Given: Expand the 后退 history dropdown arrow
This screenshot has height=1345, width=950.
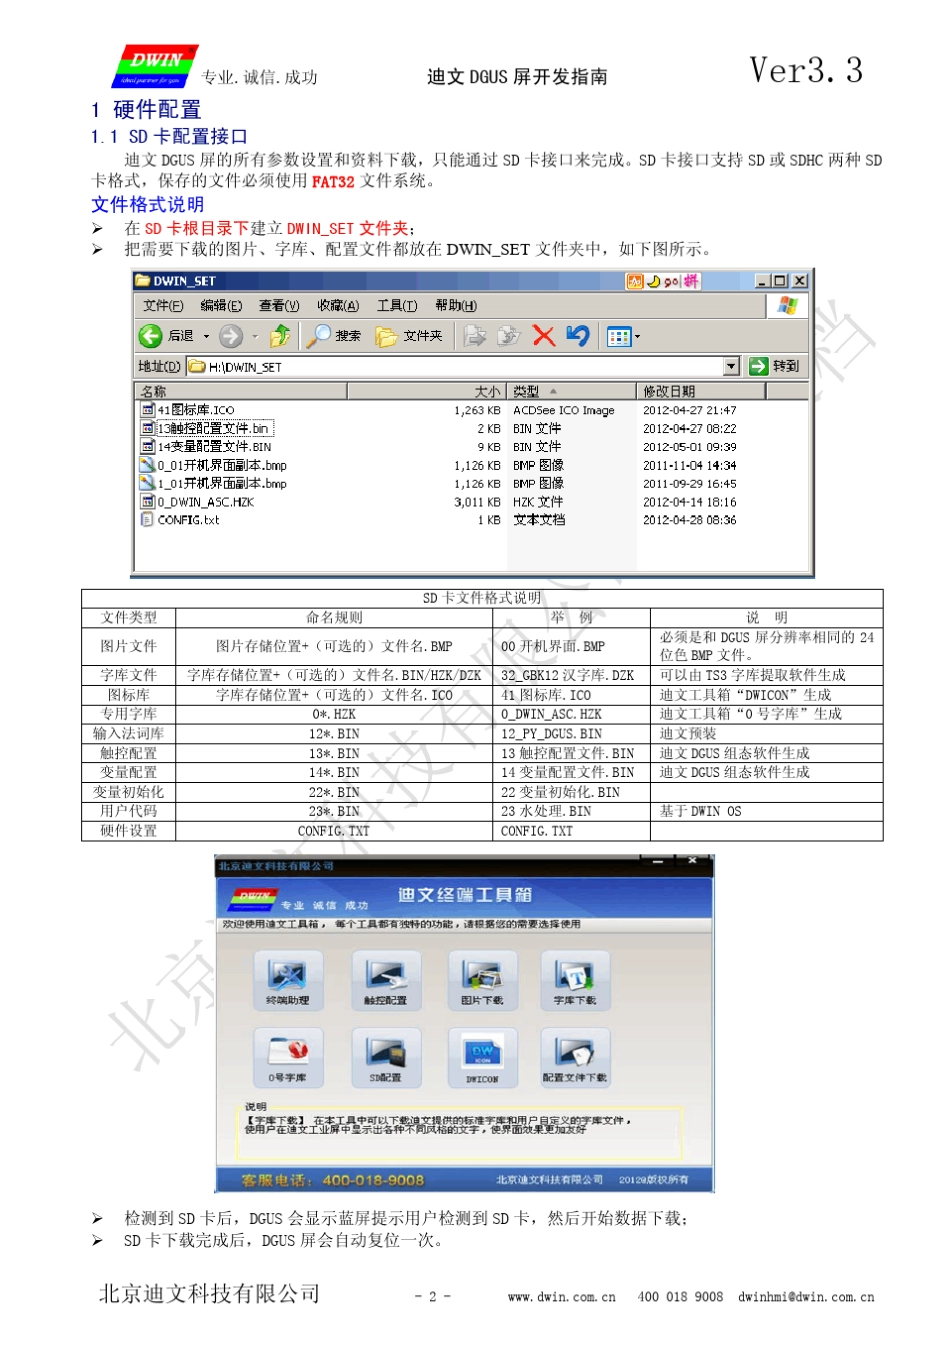Looking at the screenshot, I should pos(207,337).
